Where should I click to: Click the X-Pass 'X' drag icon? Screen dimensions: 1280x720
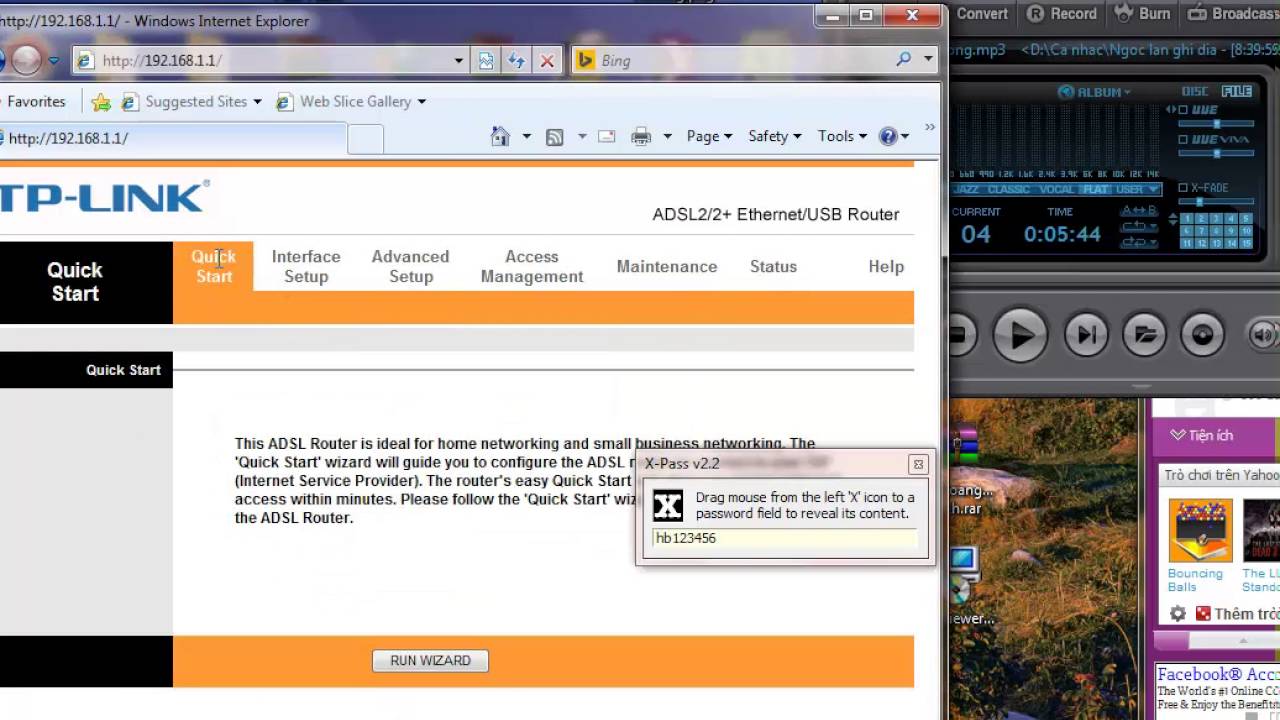point(668,505)
